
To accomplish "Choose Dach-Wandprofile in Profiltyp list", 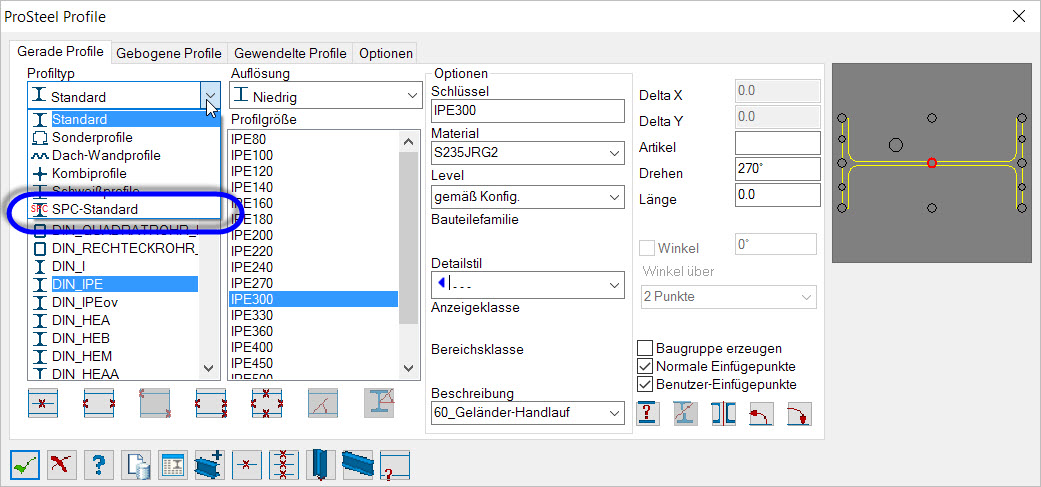I will point(123,155).
